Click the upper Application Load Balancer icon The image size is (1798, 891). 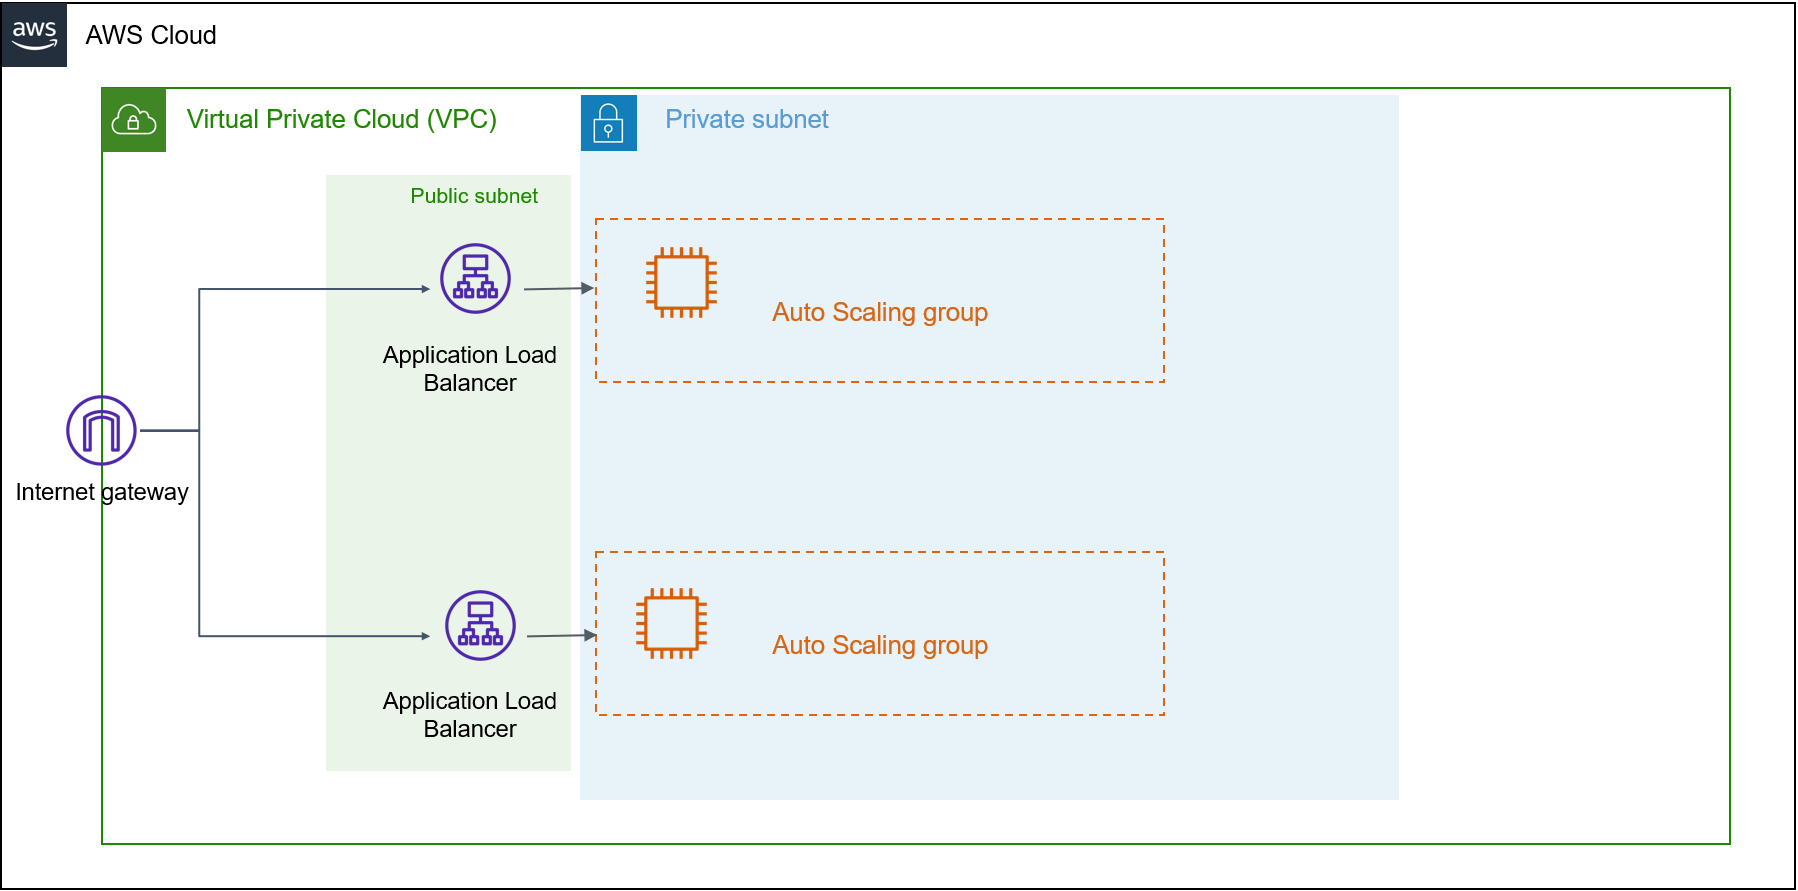point(476,278)
